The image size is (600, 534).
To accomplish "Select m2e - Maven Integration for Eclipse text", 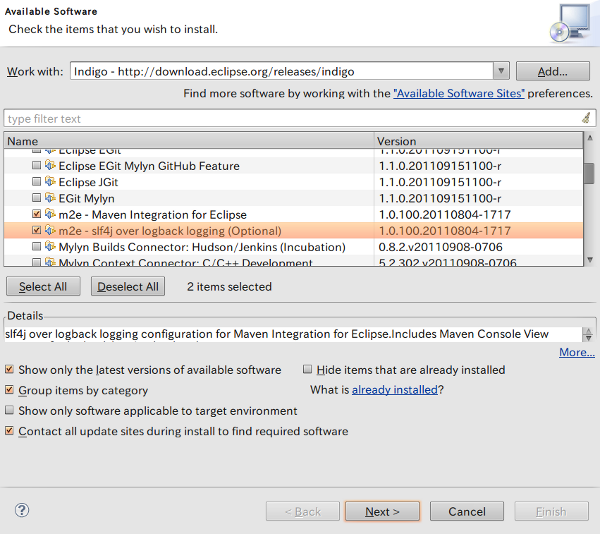I will (152, 215).
